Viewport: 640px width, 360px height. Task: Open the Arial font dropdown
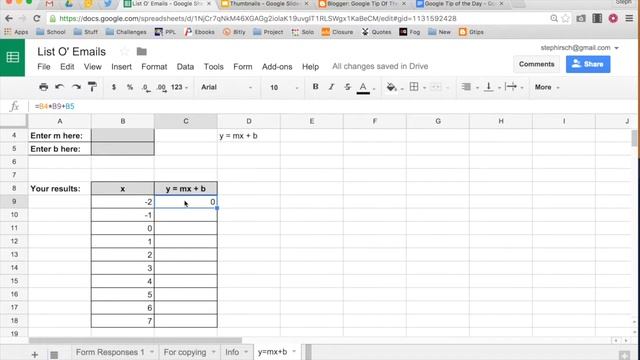[x=227, y=87]
